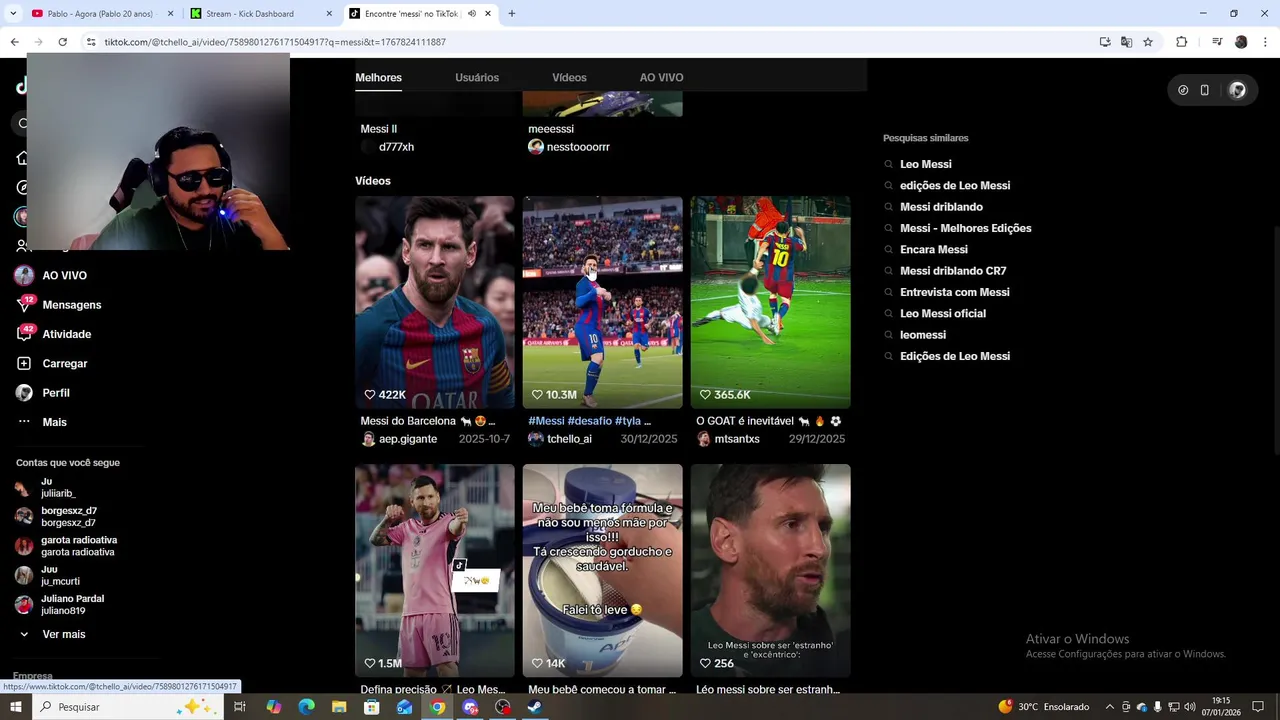Open Atividade in the left sidebar
This screenshot has width=1280, height=720.
click(x=66, y=334)
